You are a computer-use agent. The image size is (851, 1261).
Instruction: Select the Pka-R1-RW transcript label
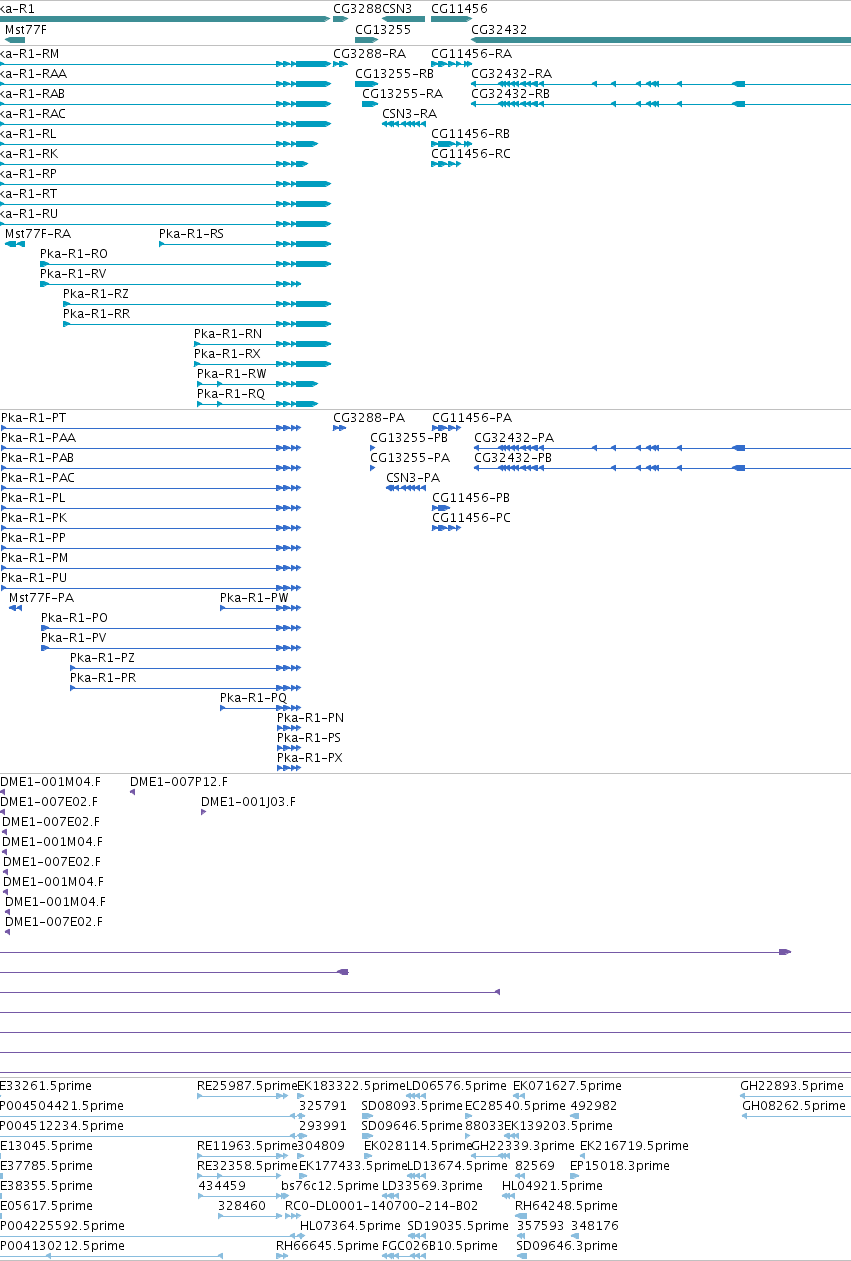(x=232, y=374)
